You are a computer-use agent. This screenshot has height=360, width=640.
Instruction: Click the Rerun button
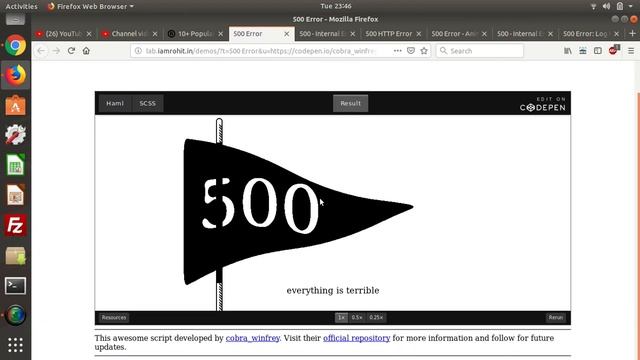pos(556,317)
